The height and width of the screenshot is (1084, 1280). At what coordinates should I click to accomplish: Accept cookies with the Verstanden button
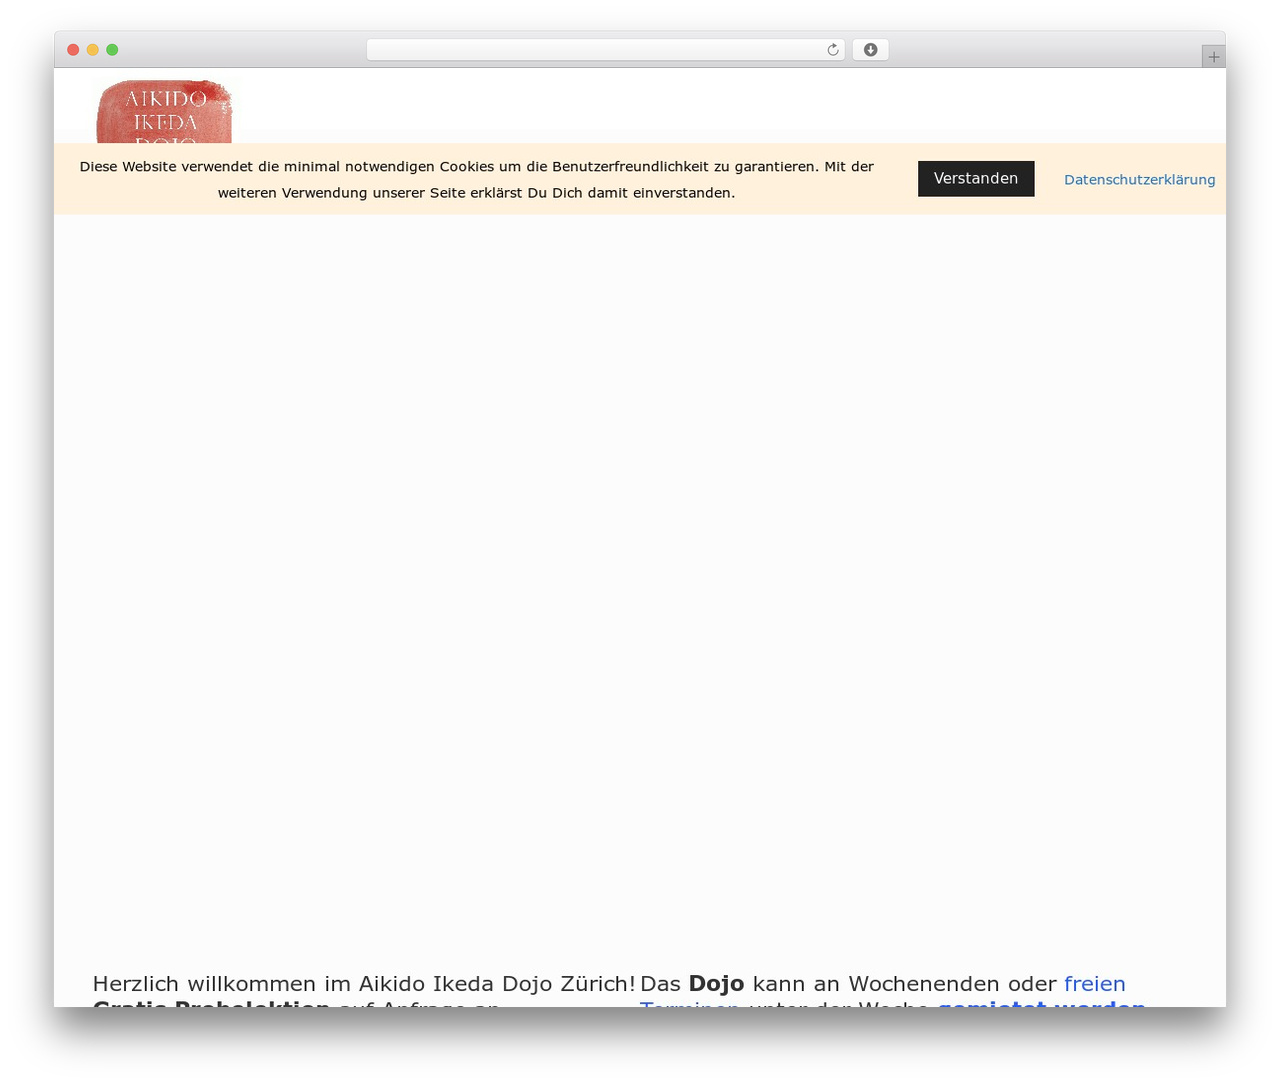(976, 179)
